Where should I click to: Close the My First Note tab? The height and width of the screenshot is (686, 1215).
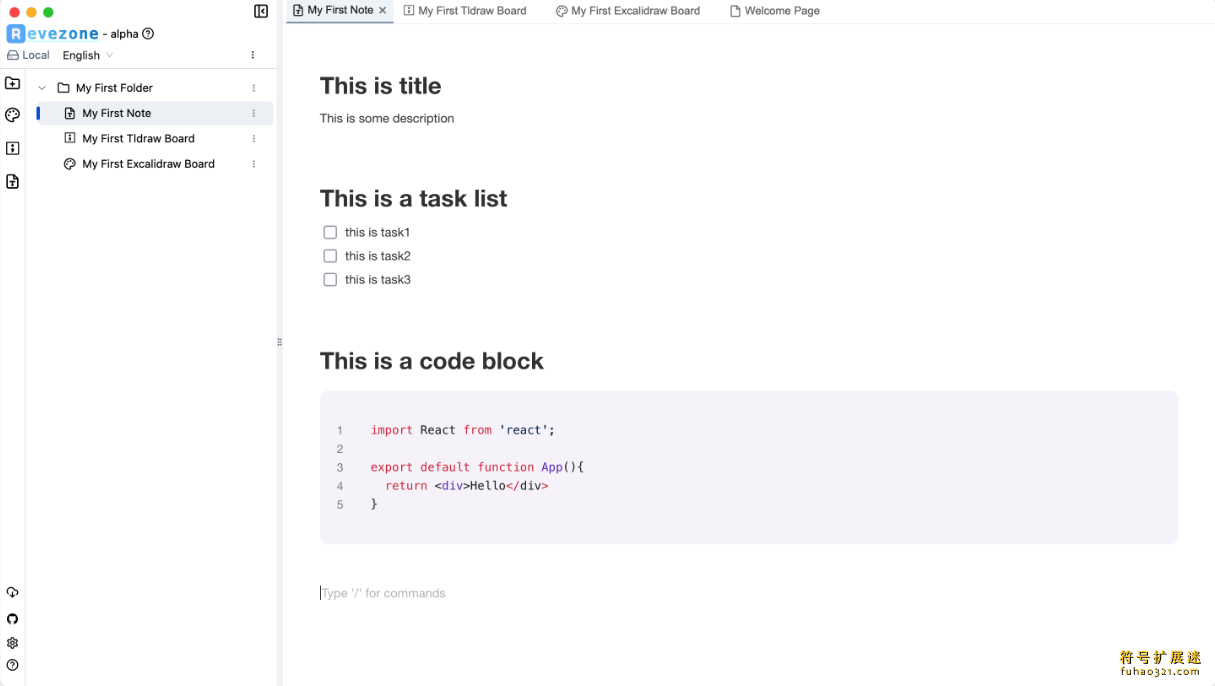coord(383,10)
